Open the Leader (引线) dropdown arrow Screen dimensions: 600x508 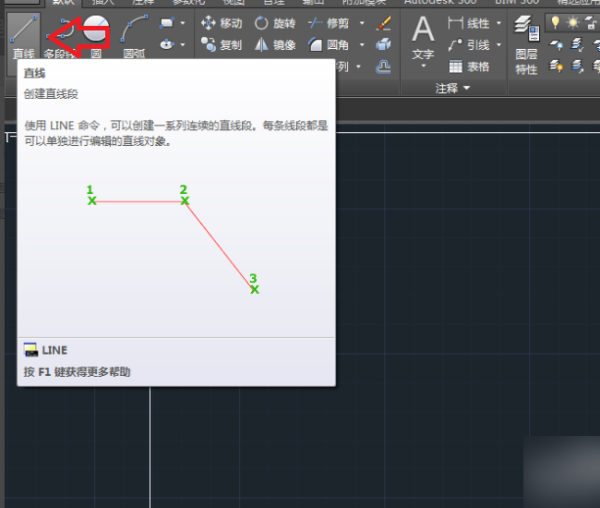pos(499,45)
